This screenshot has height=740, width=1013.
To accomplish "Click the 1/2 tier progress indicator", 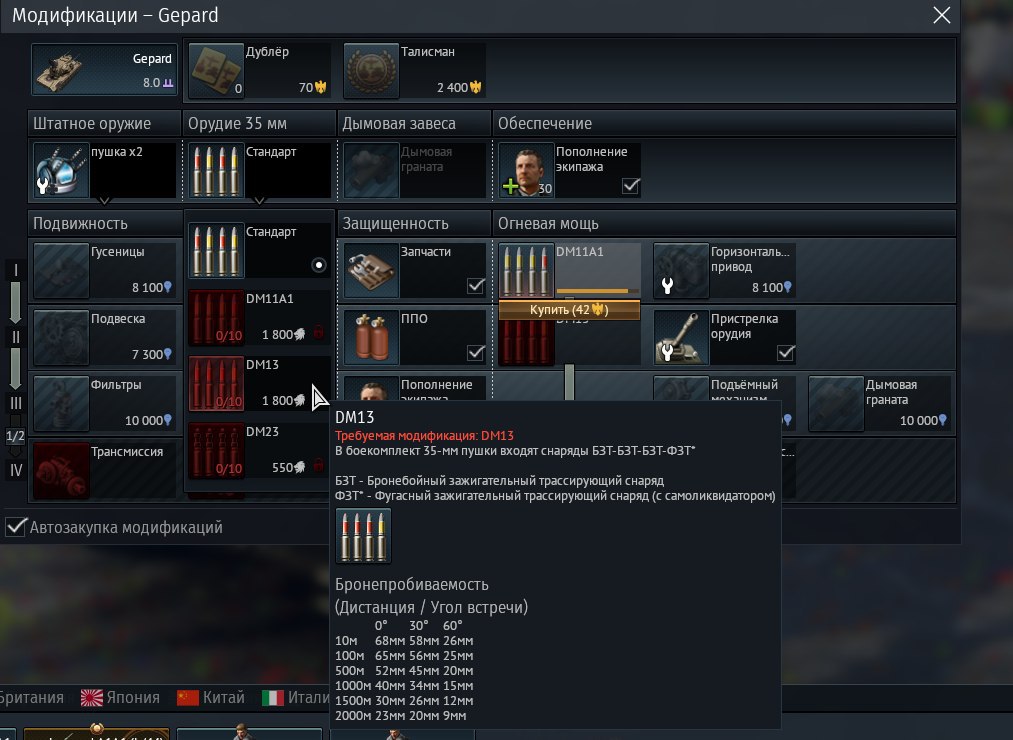I will tap(16, 436).
